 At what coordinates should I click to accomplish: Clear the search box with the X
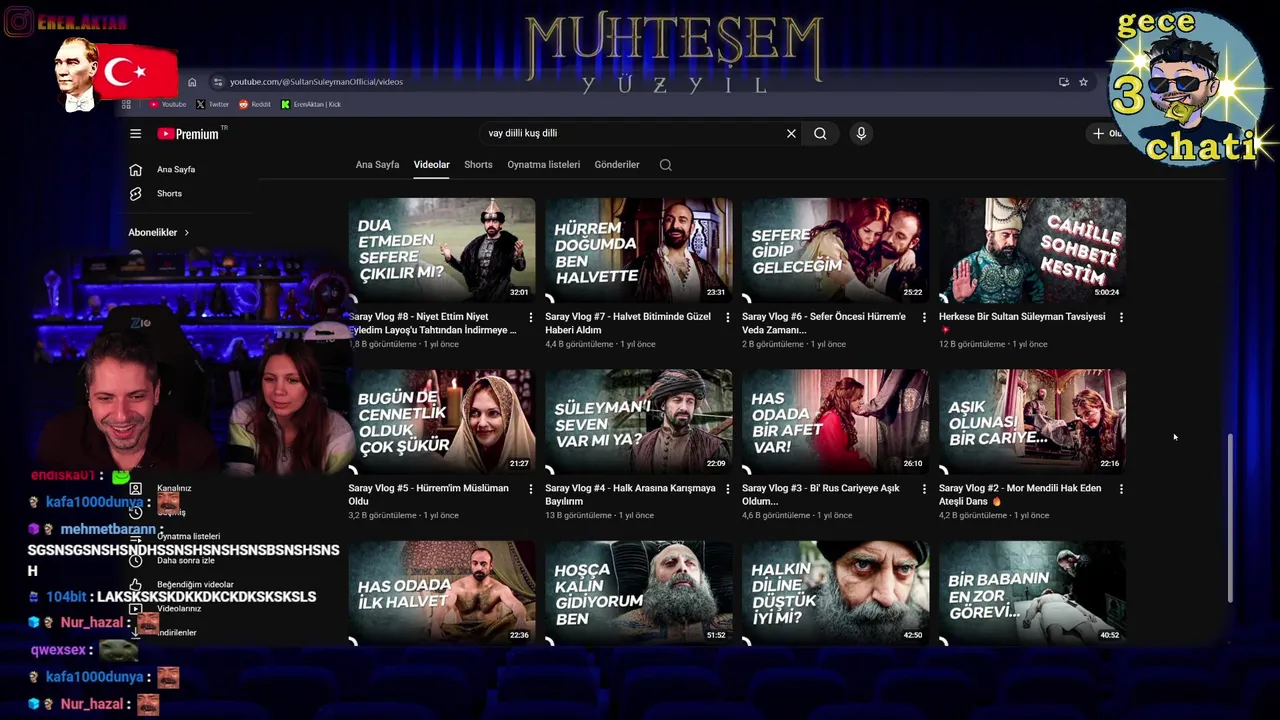click(791, 133)
